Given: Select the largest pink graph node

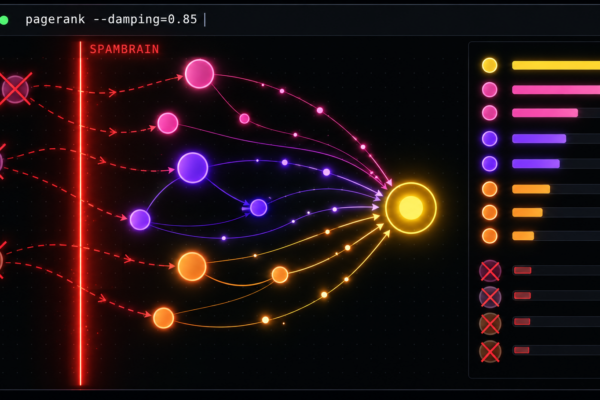Looking at the screenshot, I should [x=199, y=73].
